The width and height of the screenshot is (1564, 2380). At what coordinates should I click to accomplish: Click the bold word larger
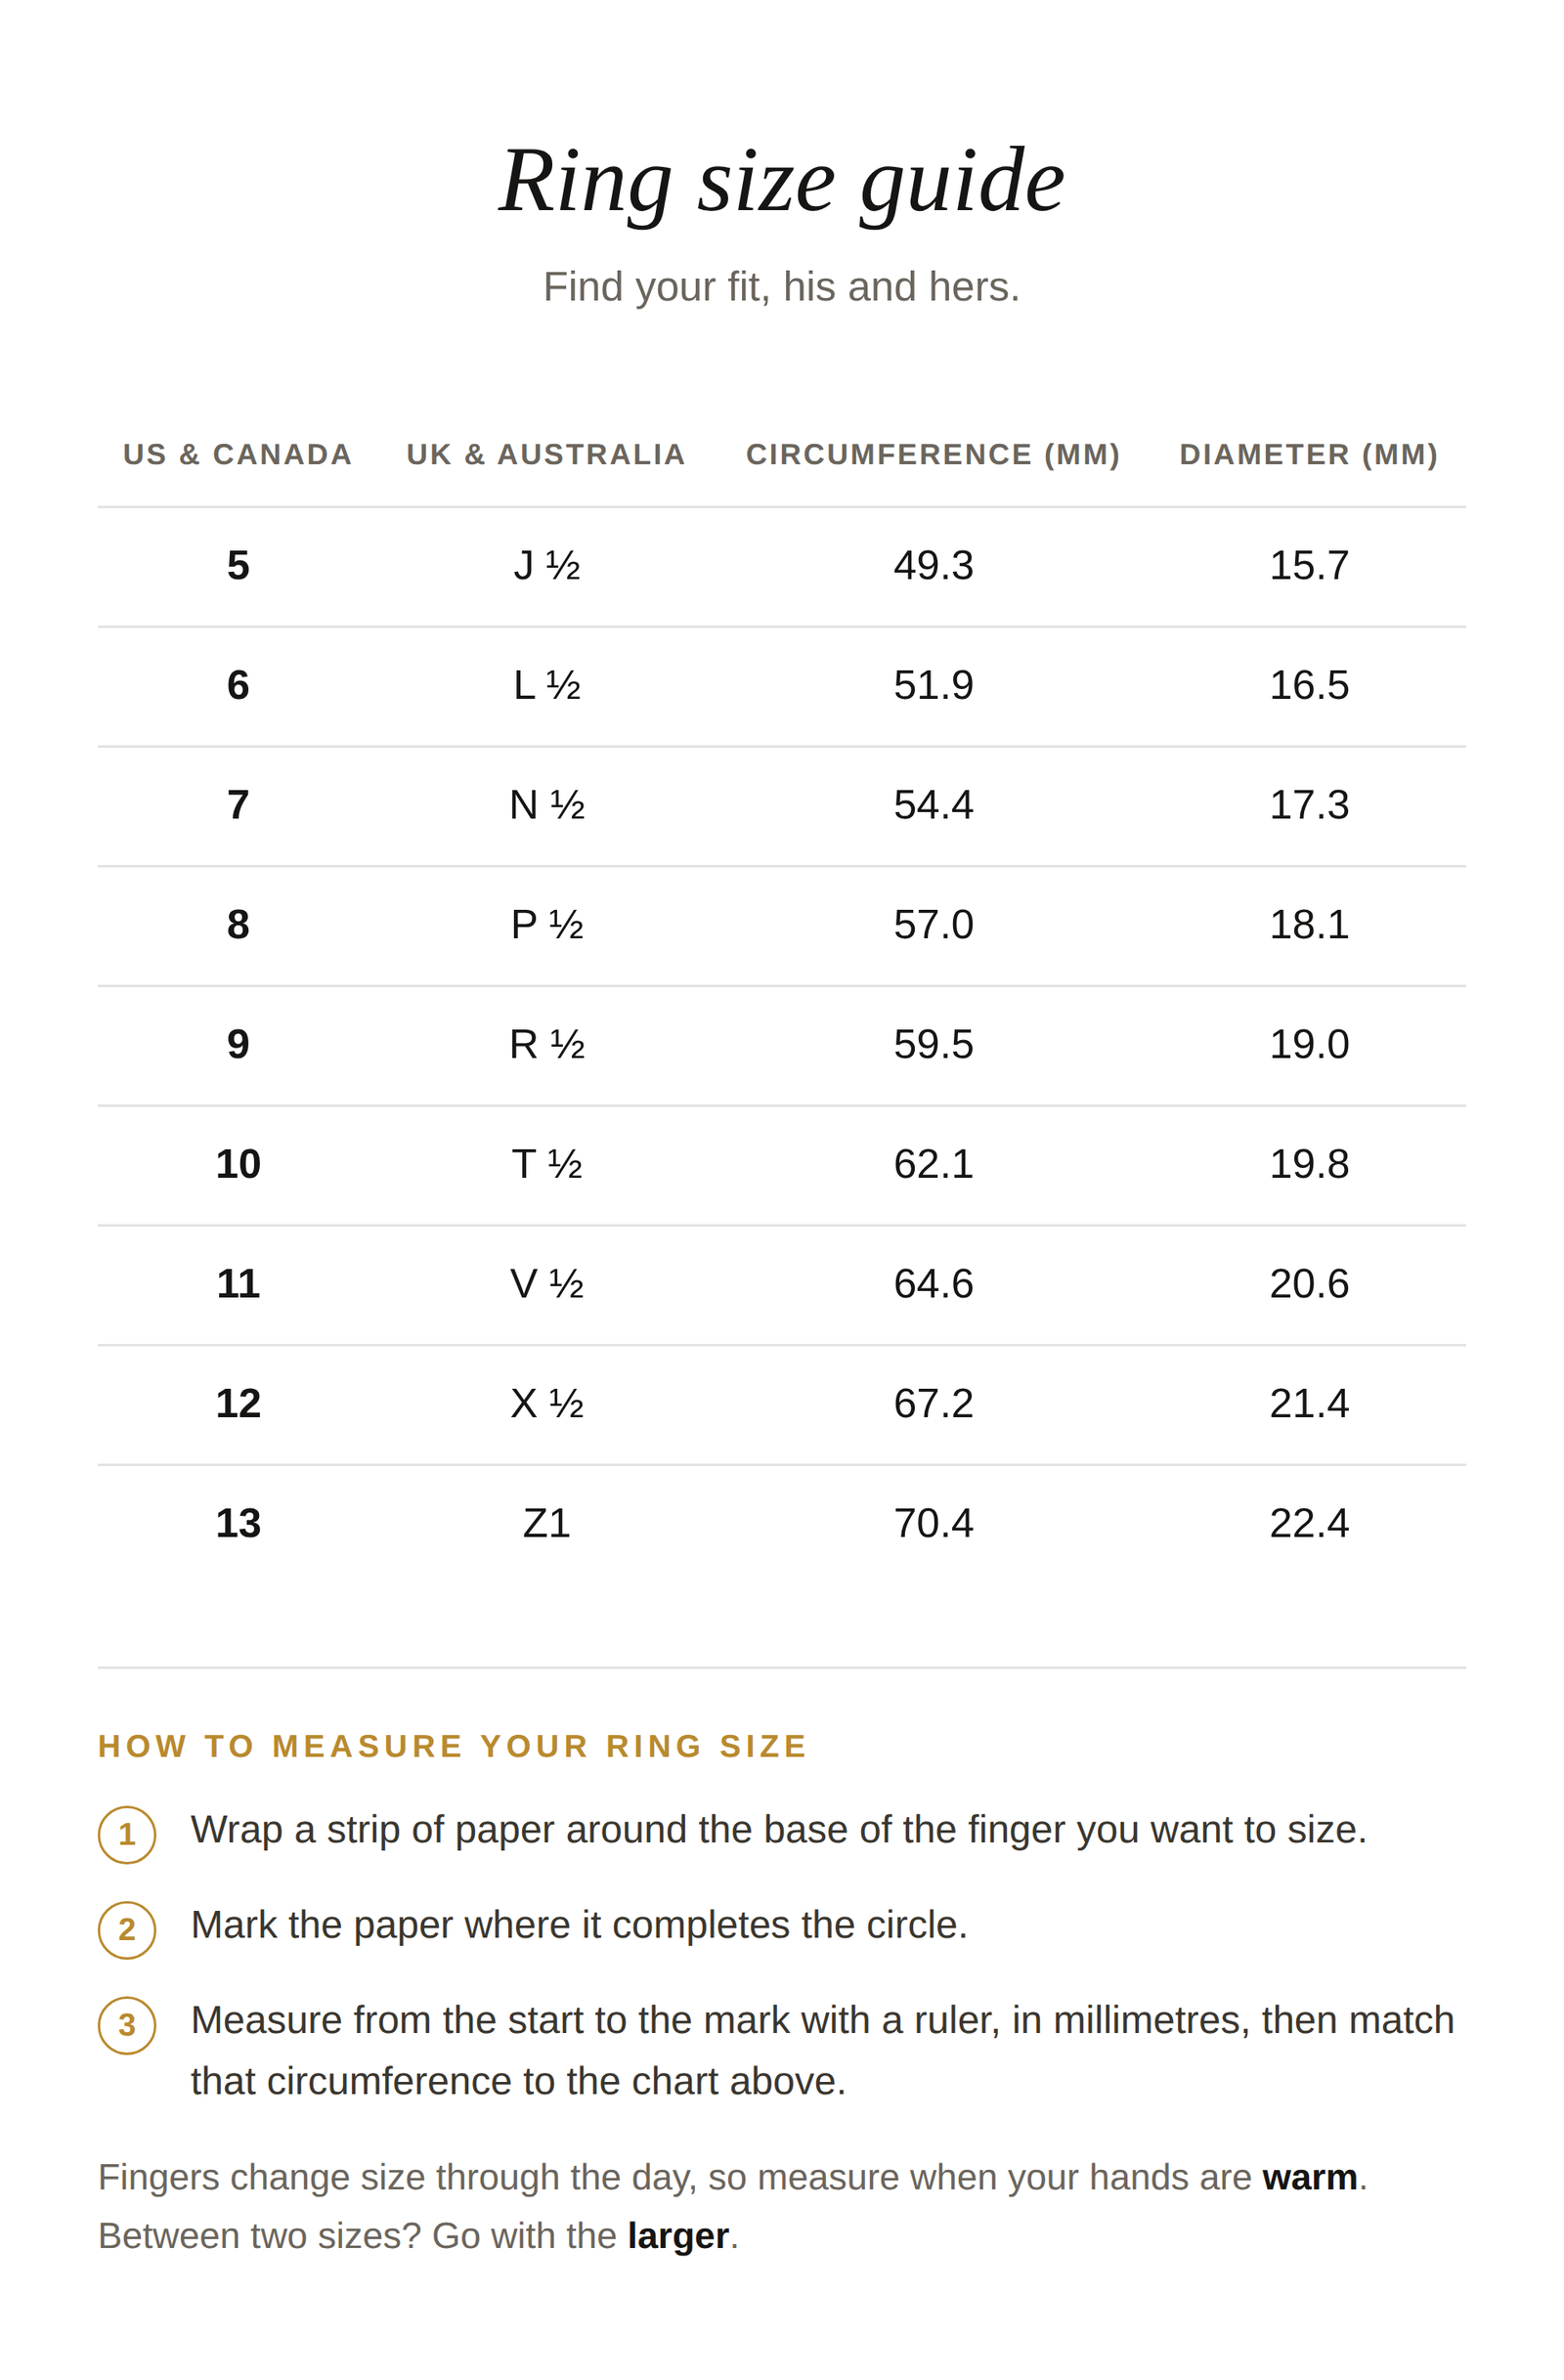pos(678,2236)
